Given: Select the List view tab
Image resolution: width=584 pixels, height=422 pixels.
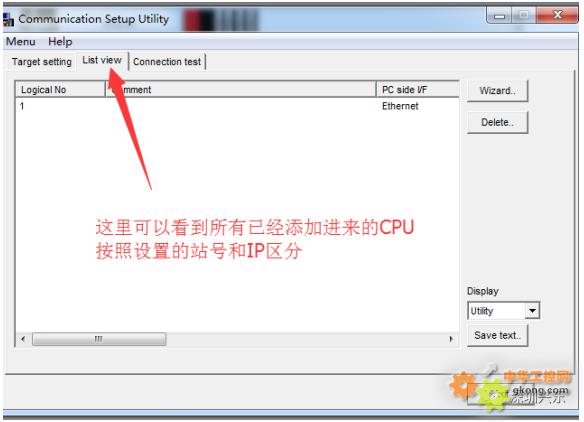Looking at the screenshot, I should pos(102,60).
